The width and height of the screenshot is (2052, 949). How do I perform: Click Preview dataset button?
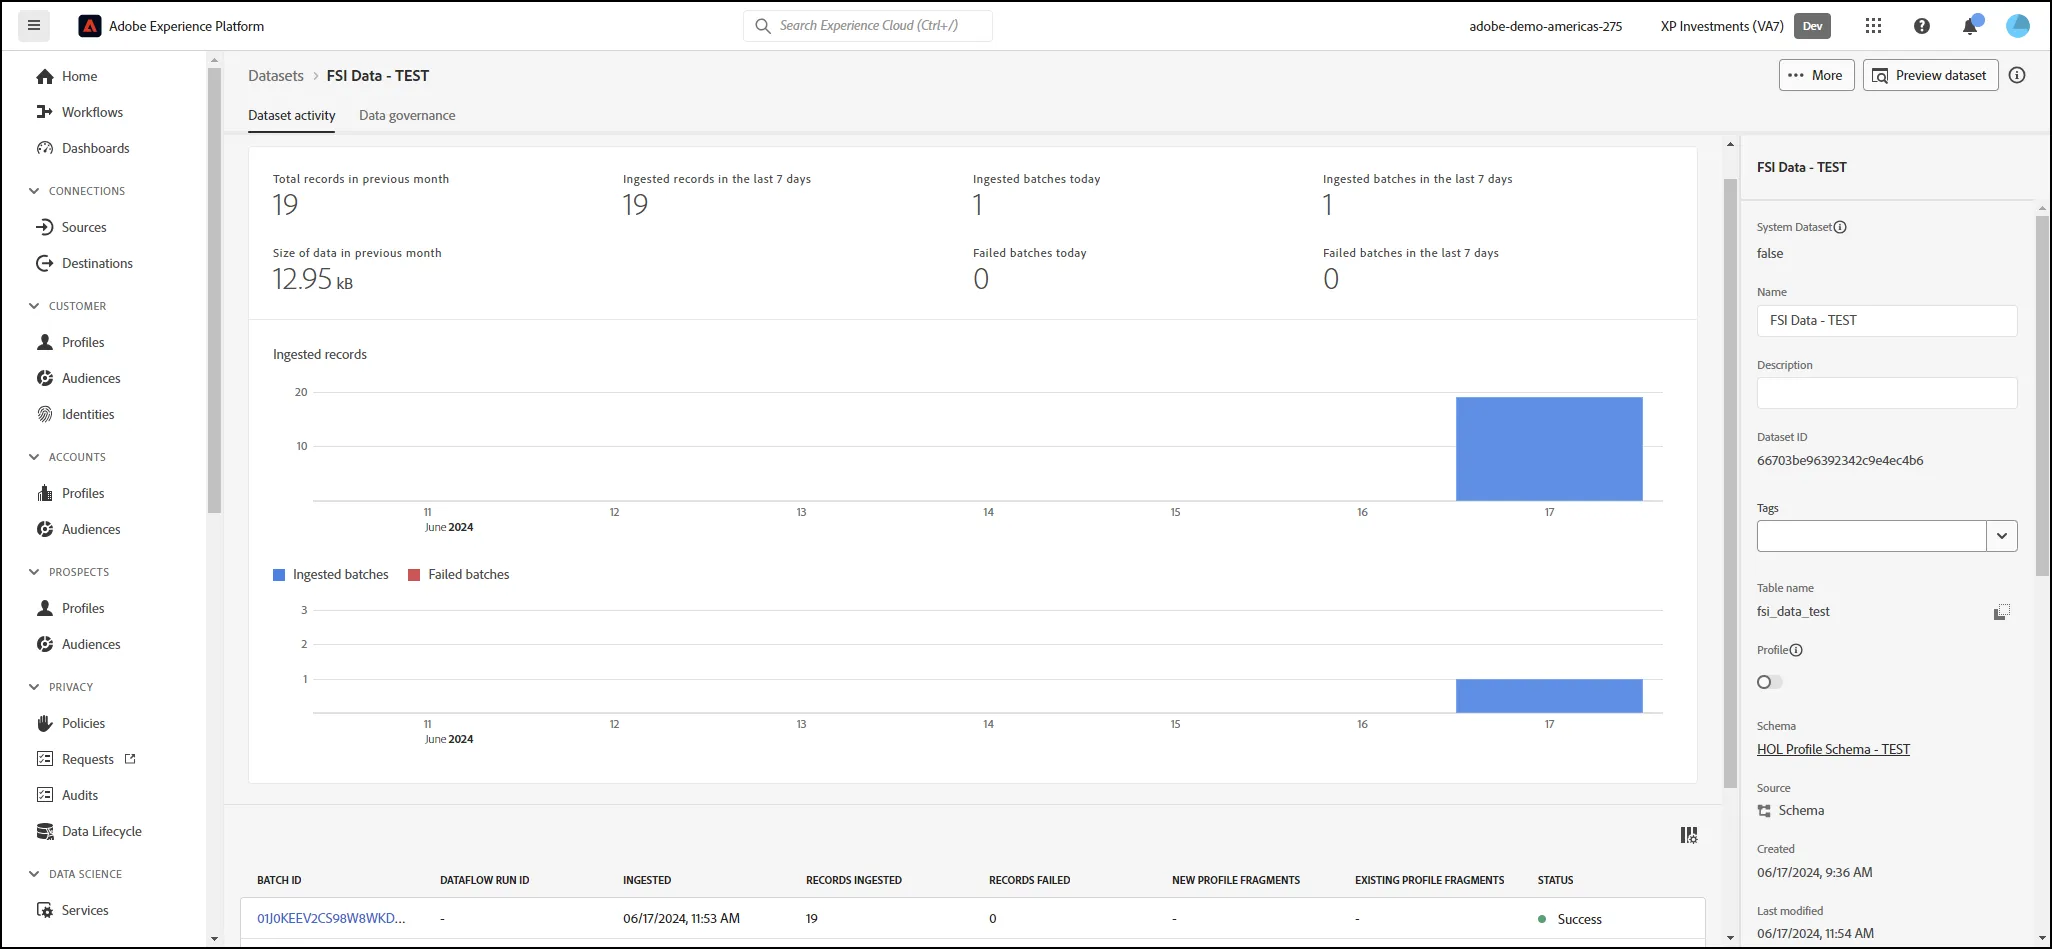click(x=1930, y=75)
